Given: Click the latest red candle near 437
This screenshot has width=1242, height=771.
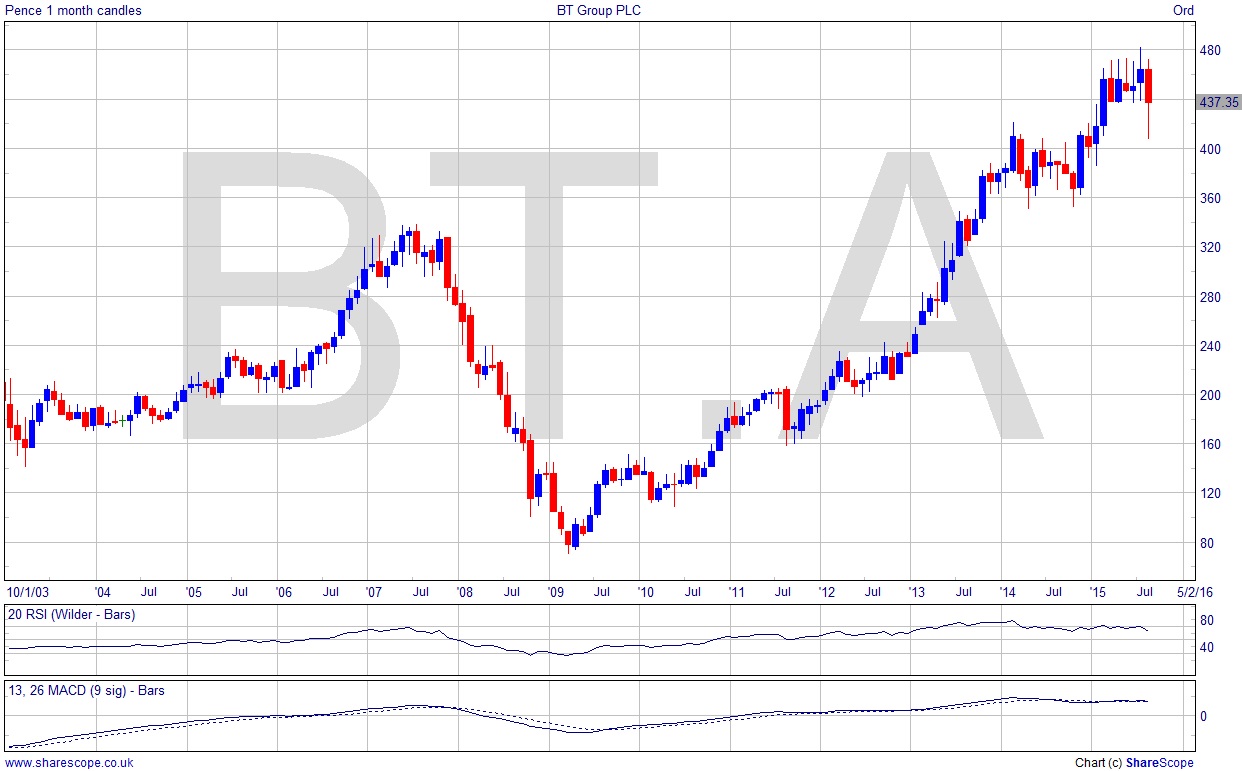Looking at the screenshot, I should coord(1149,85).
